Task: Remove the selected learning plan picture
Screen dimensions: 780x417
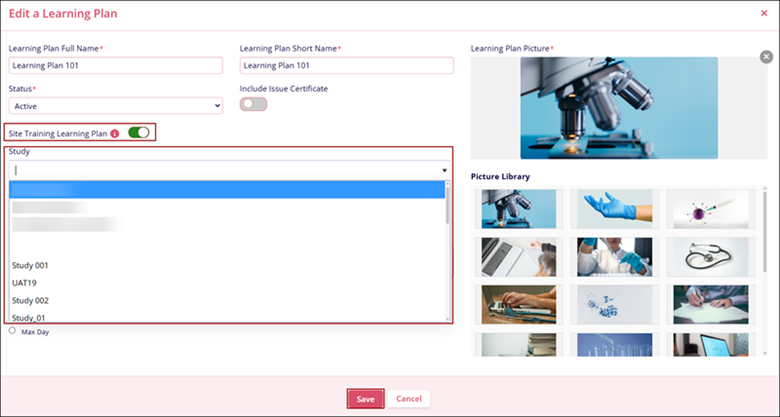Action: click(766, 57)
